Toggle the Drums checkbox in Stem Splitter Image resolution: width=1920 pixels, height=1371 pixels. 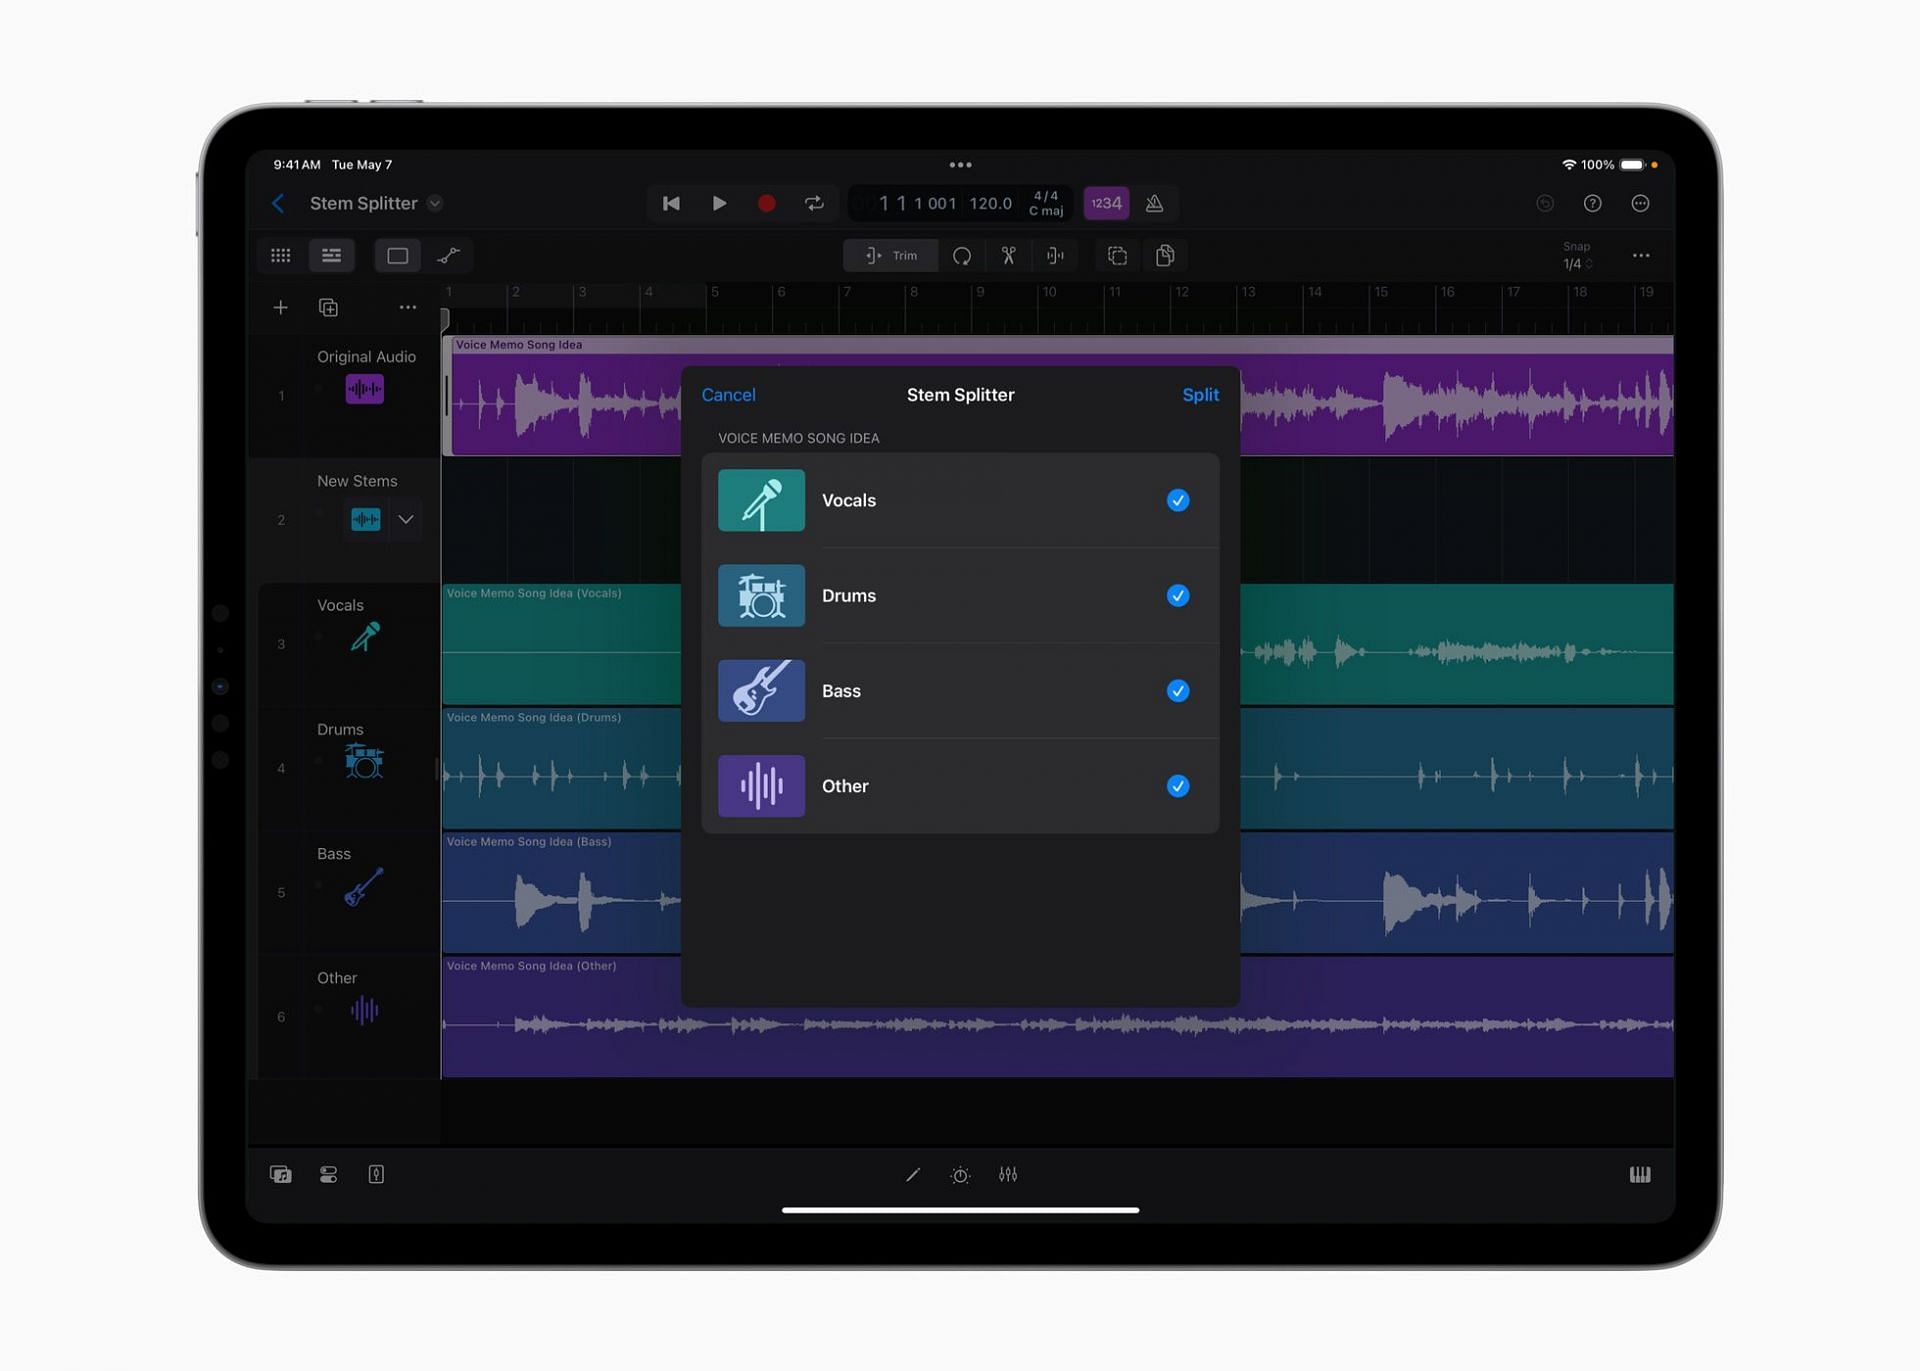click(1178, 595)
